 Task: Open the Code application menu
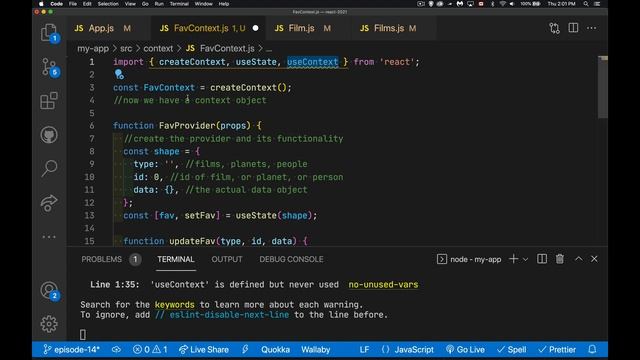coord(56,4)
